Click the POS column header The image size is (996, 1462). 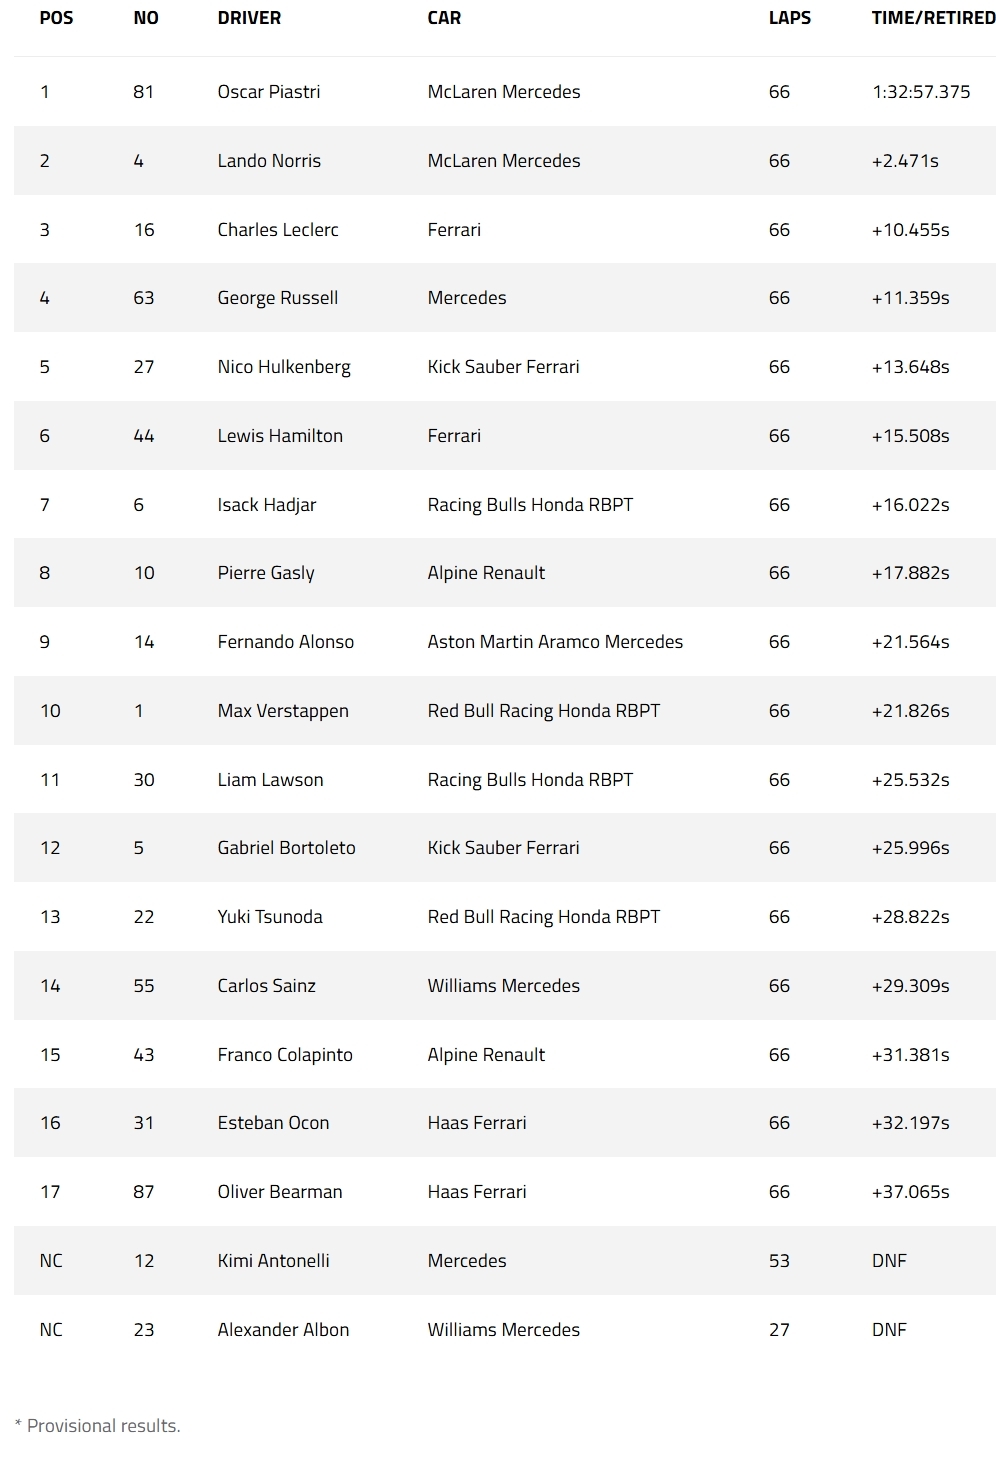tap(56, 18)
